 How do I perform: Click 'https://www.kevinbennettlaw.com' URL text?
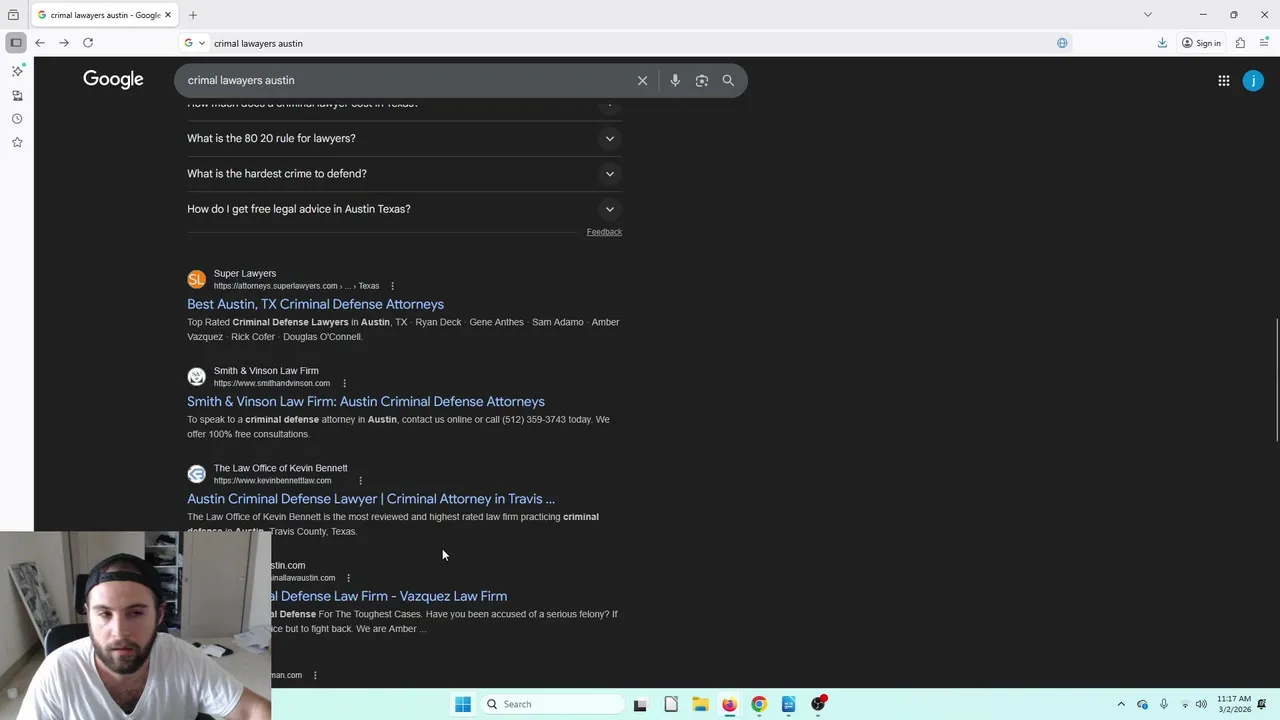tap(272, 481)
